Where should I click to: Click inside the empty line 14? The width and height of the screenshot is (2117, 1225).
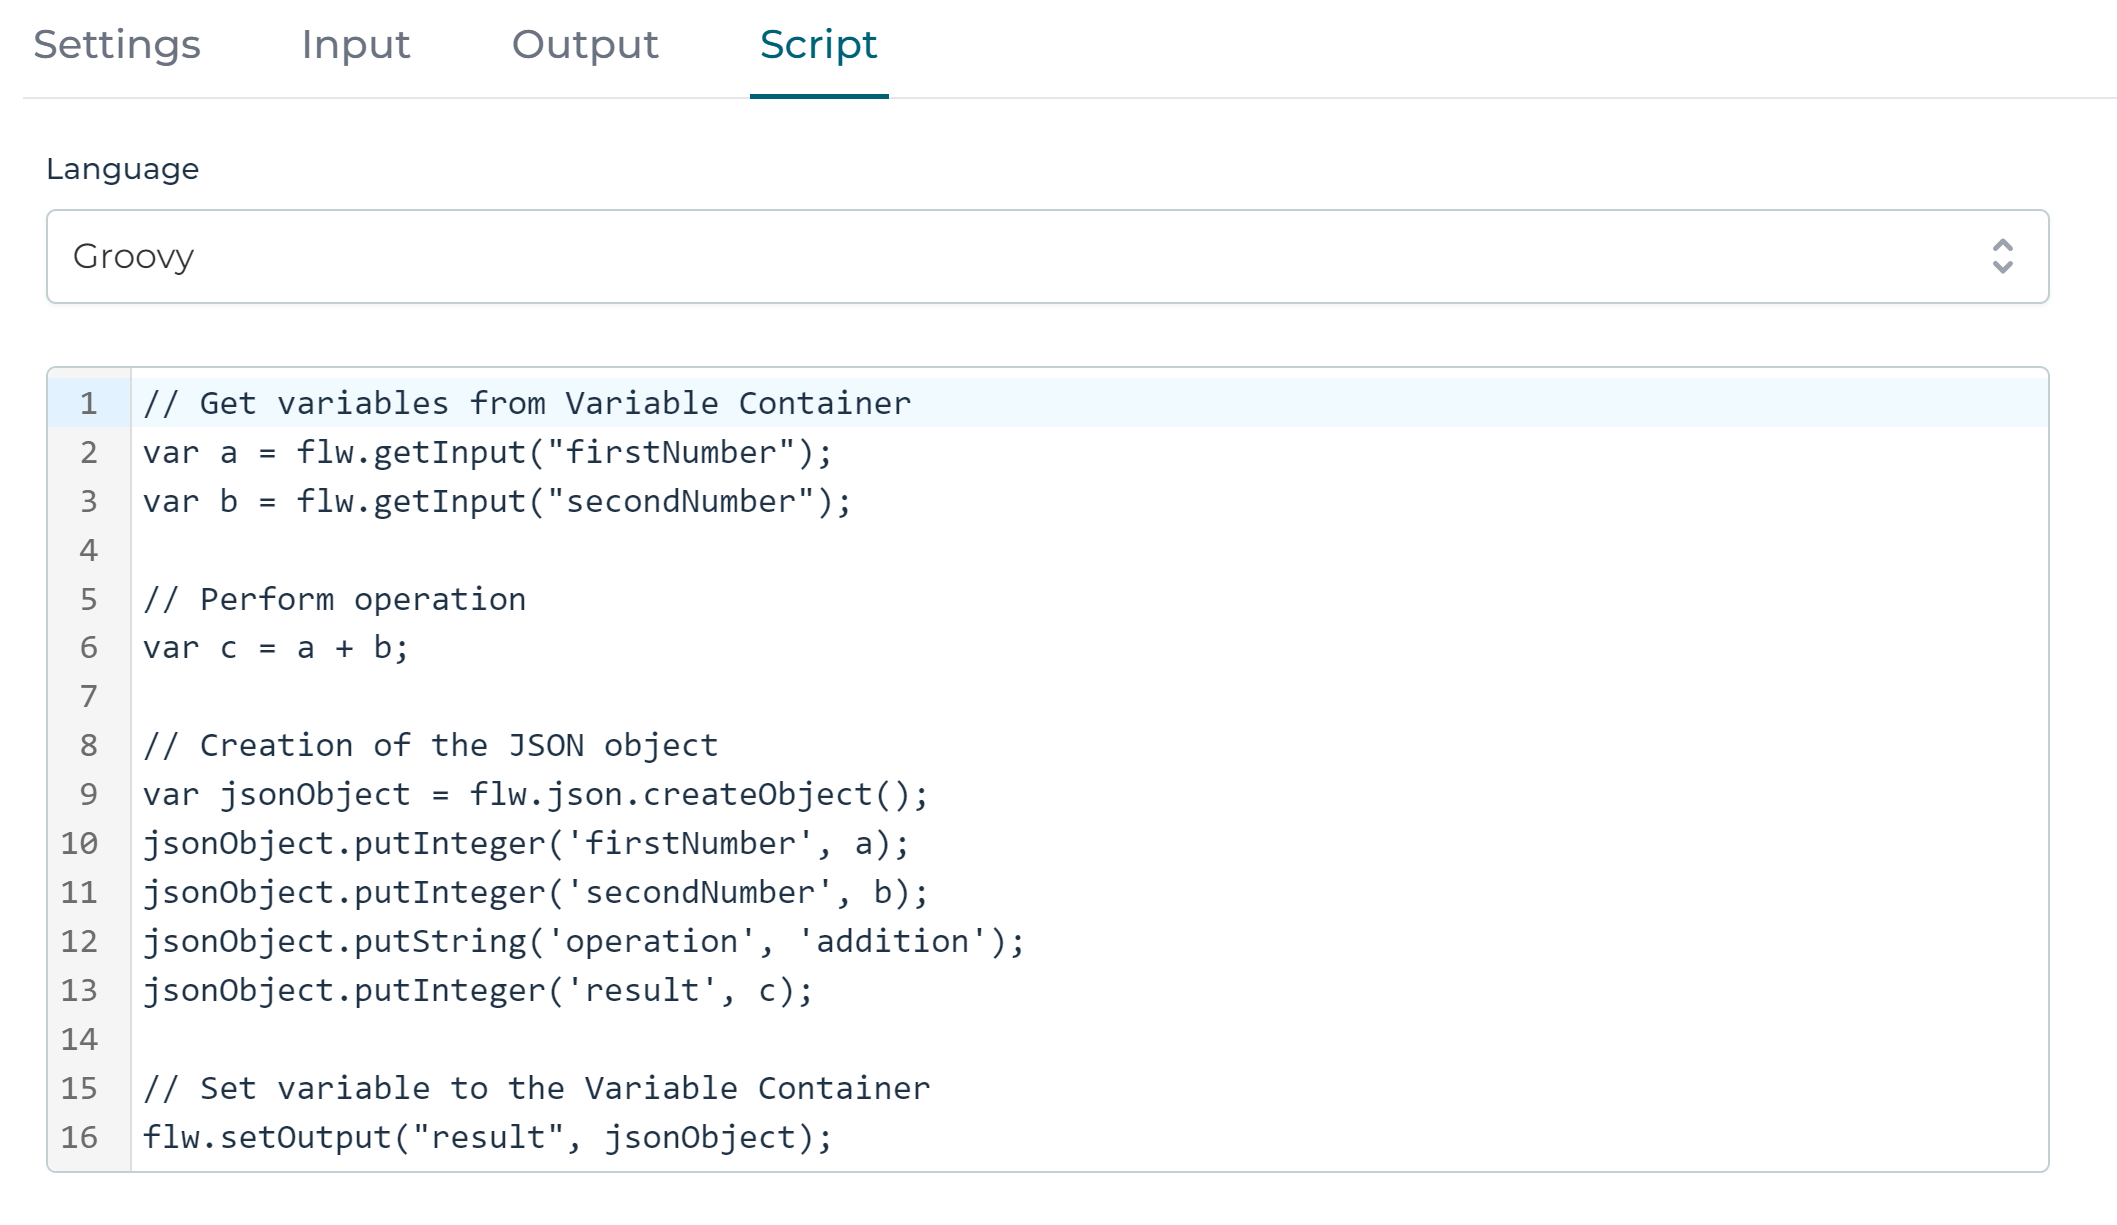click(500, 1039)
